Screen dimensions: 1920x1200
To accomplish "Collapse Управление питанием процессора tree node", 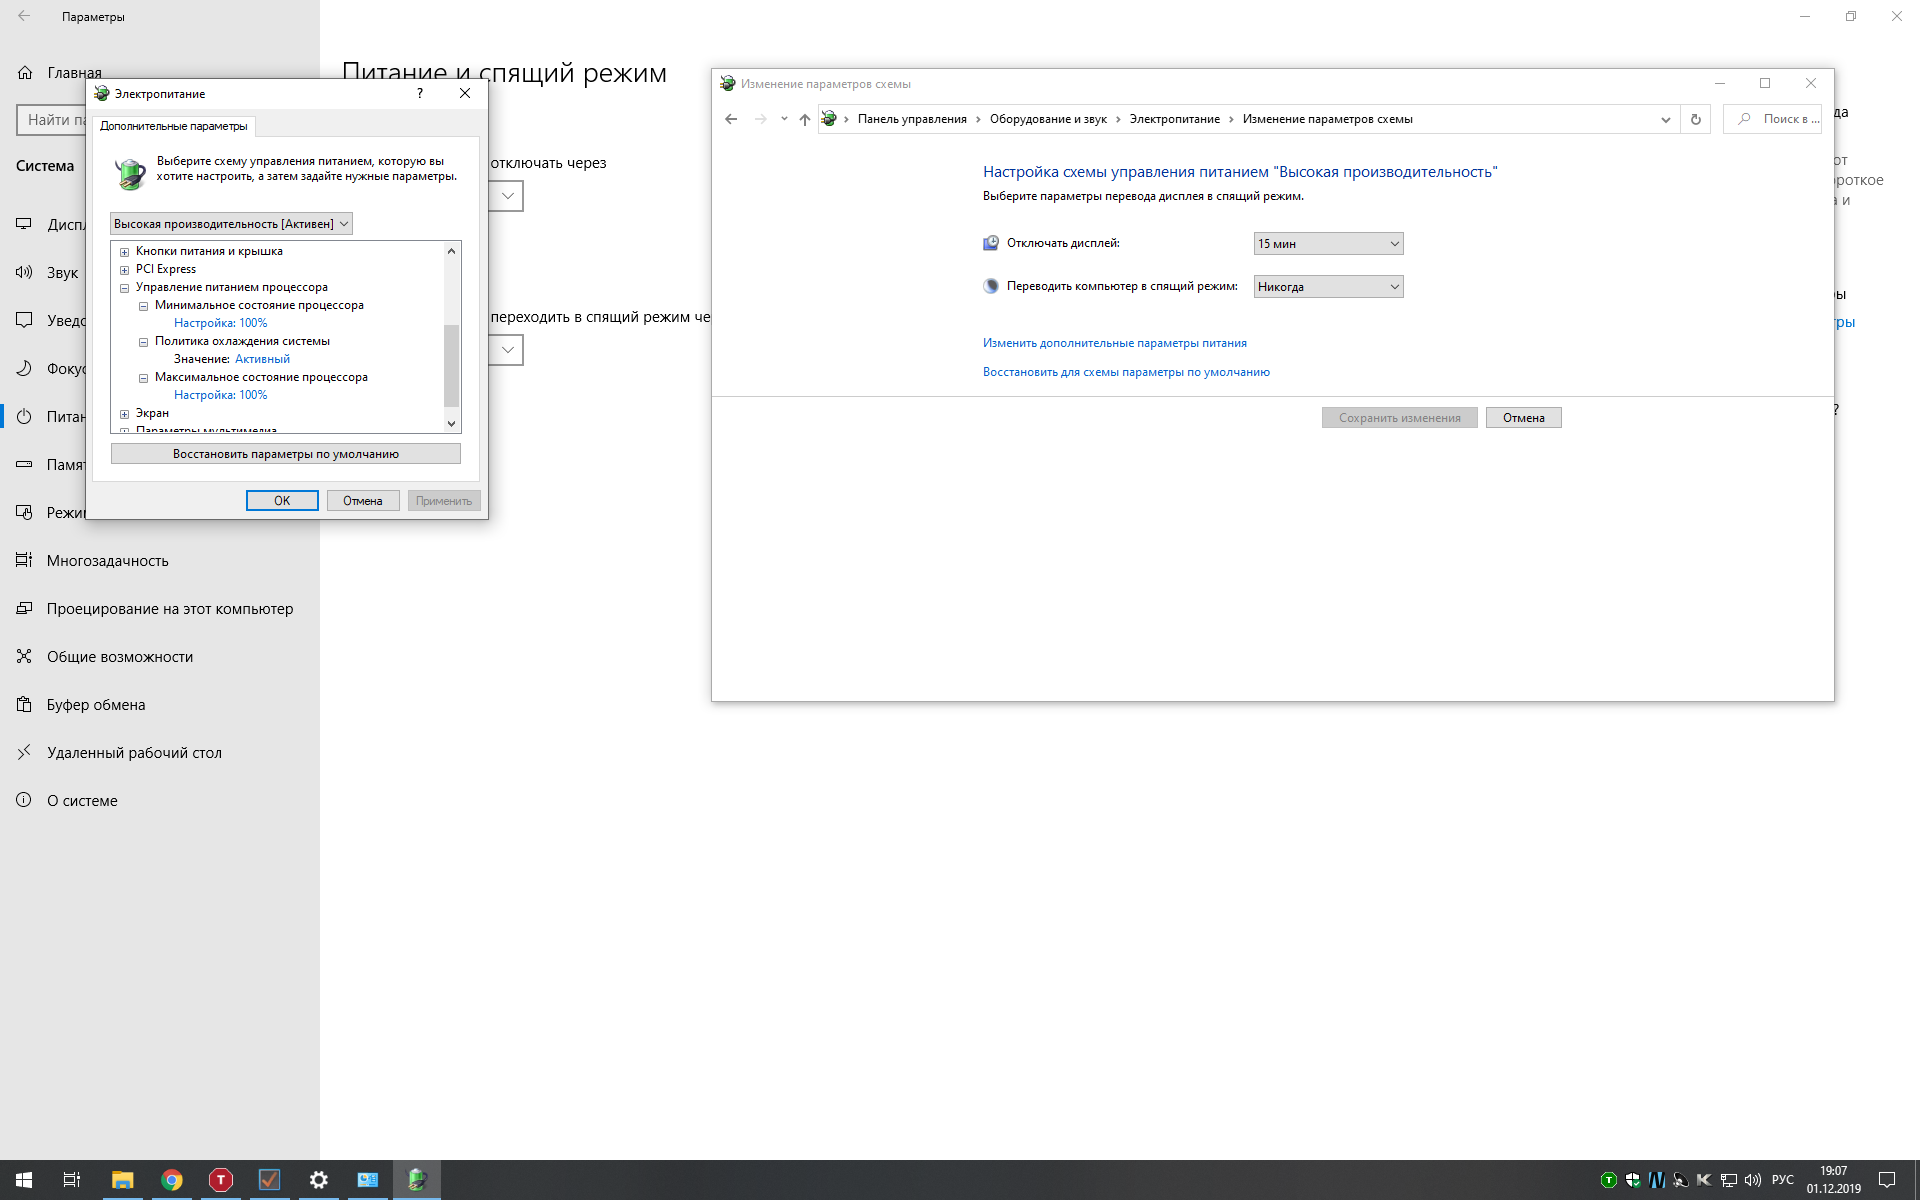I will coord(125,288).
